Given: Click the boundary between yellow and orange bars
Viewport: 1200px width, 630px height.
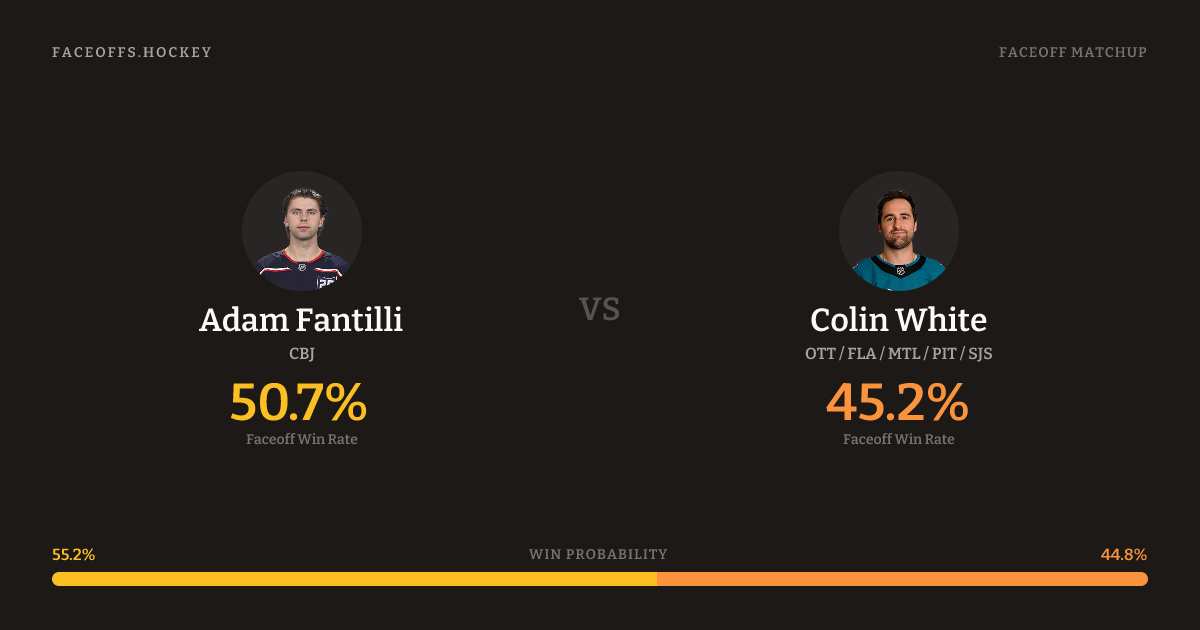Looking at the screenshot, I should [657, 579].
